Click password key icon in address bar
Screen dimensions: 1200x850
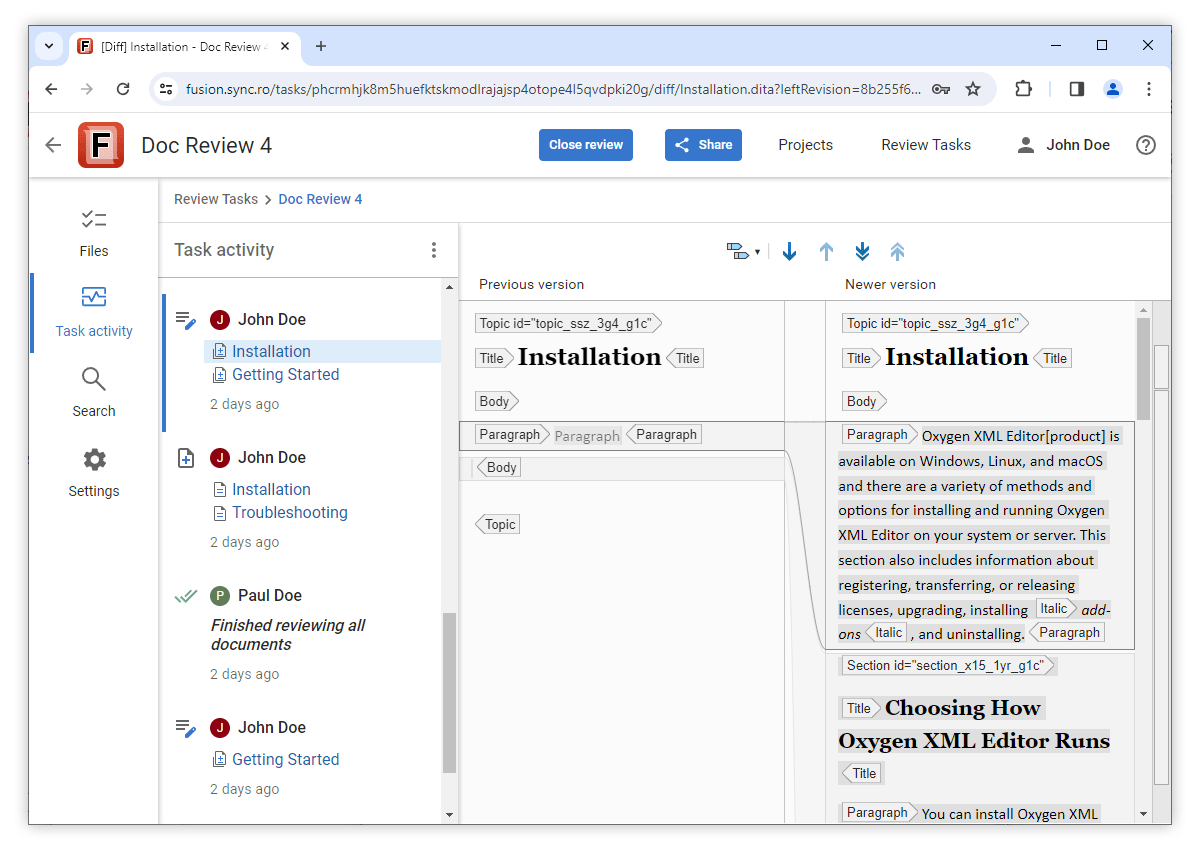(x=940, y=89)
